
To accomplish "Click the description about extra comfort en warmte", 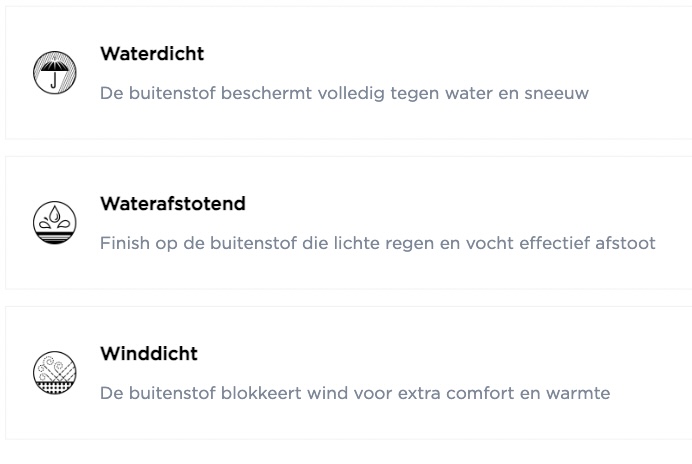I will [354, 394].
